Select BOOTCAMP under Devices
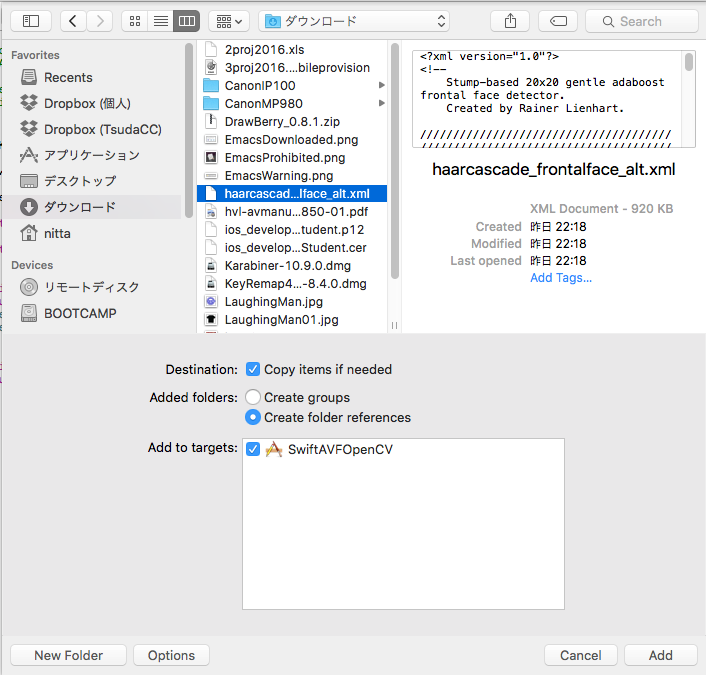 click(79, 313)
